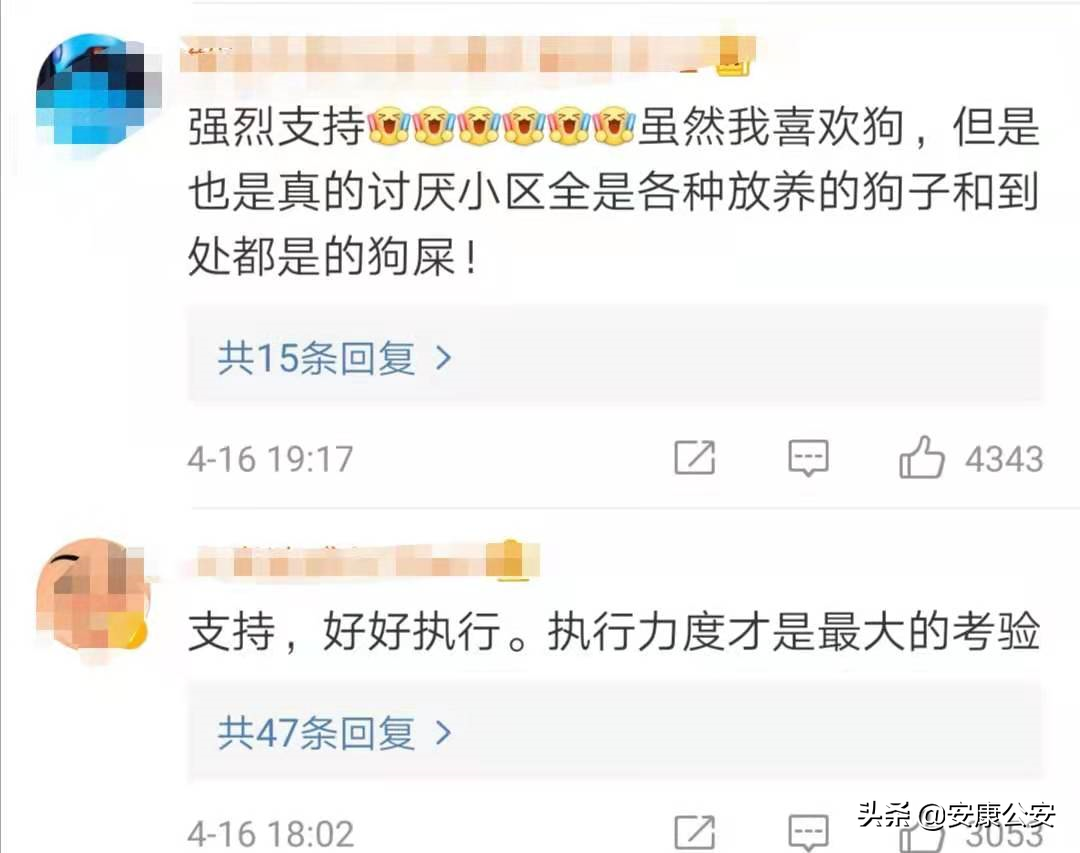Viewport: 1080px width, 853px height.
Task: Click the 4-16 19:17 timestamp
Action: point(271,460)
